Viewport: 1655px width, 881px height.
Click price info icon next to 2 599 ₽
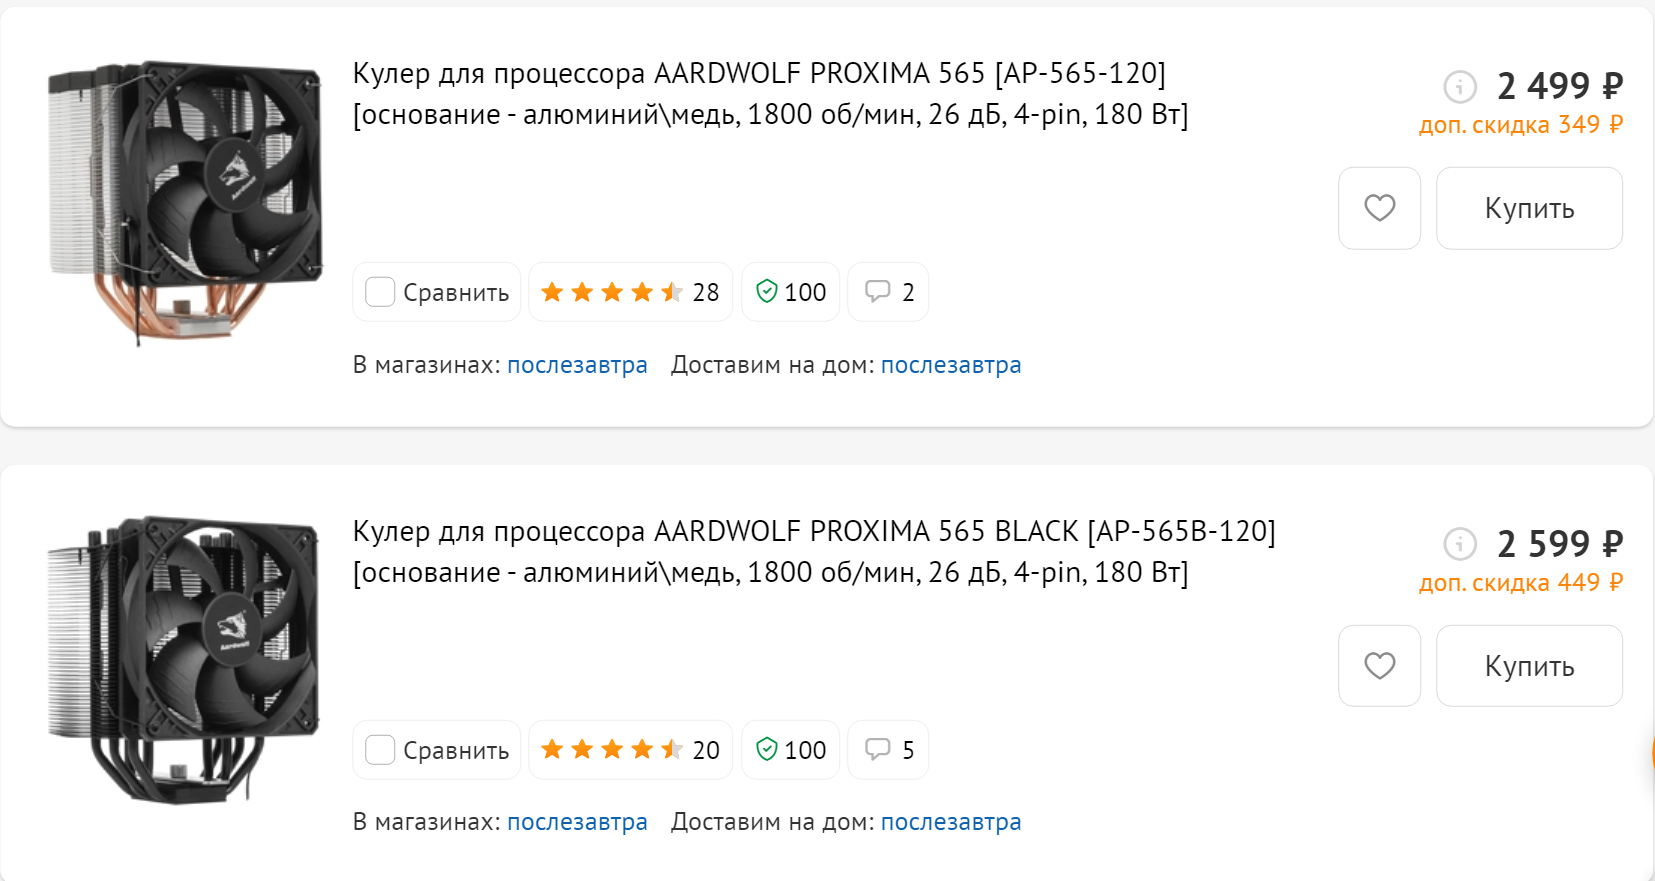tap(1460, 545)
